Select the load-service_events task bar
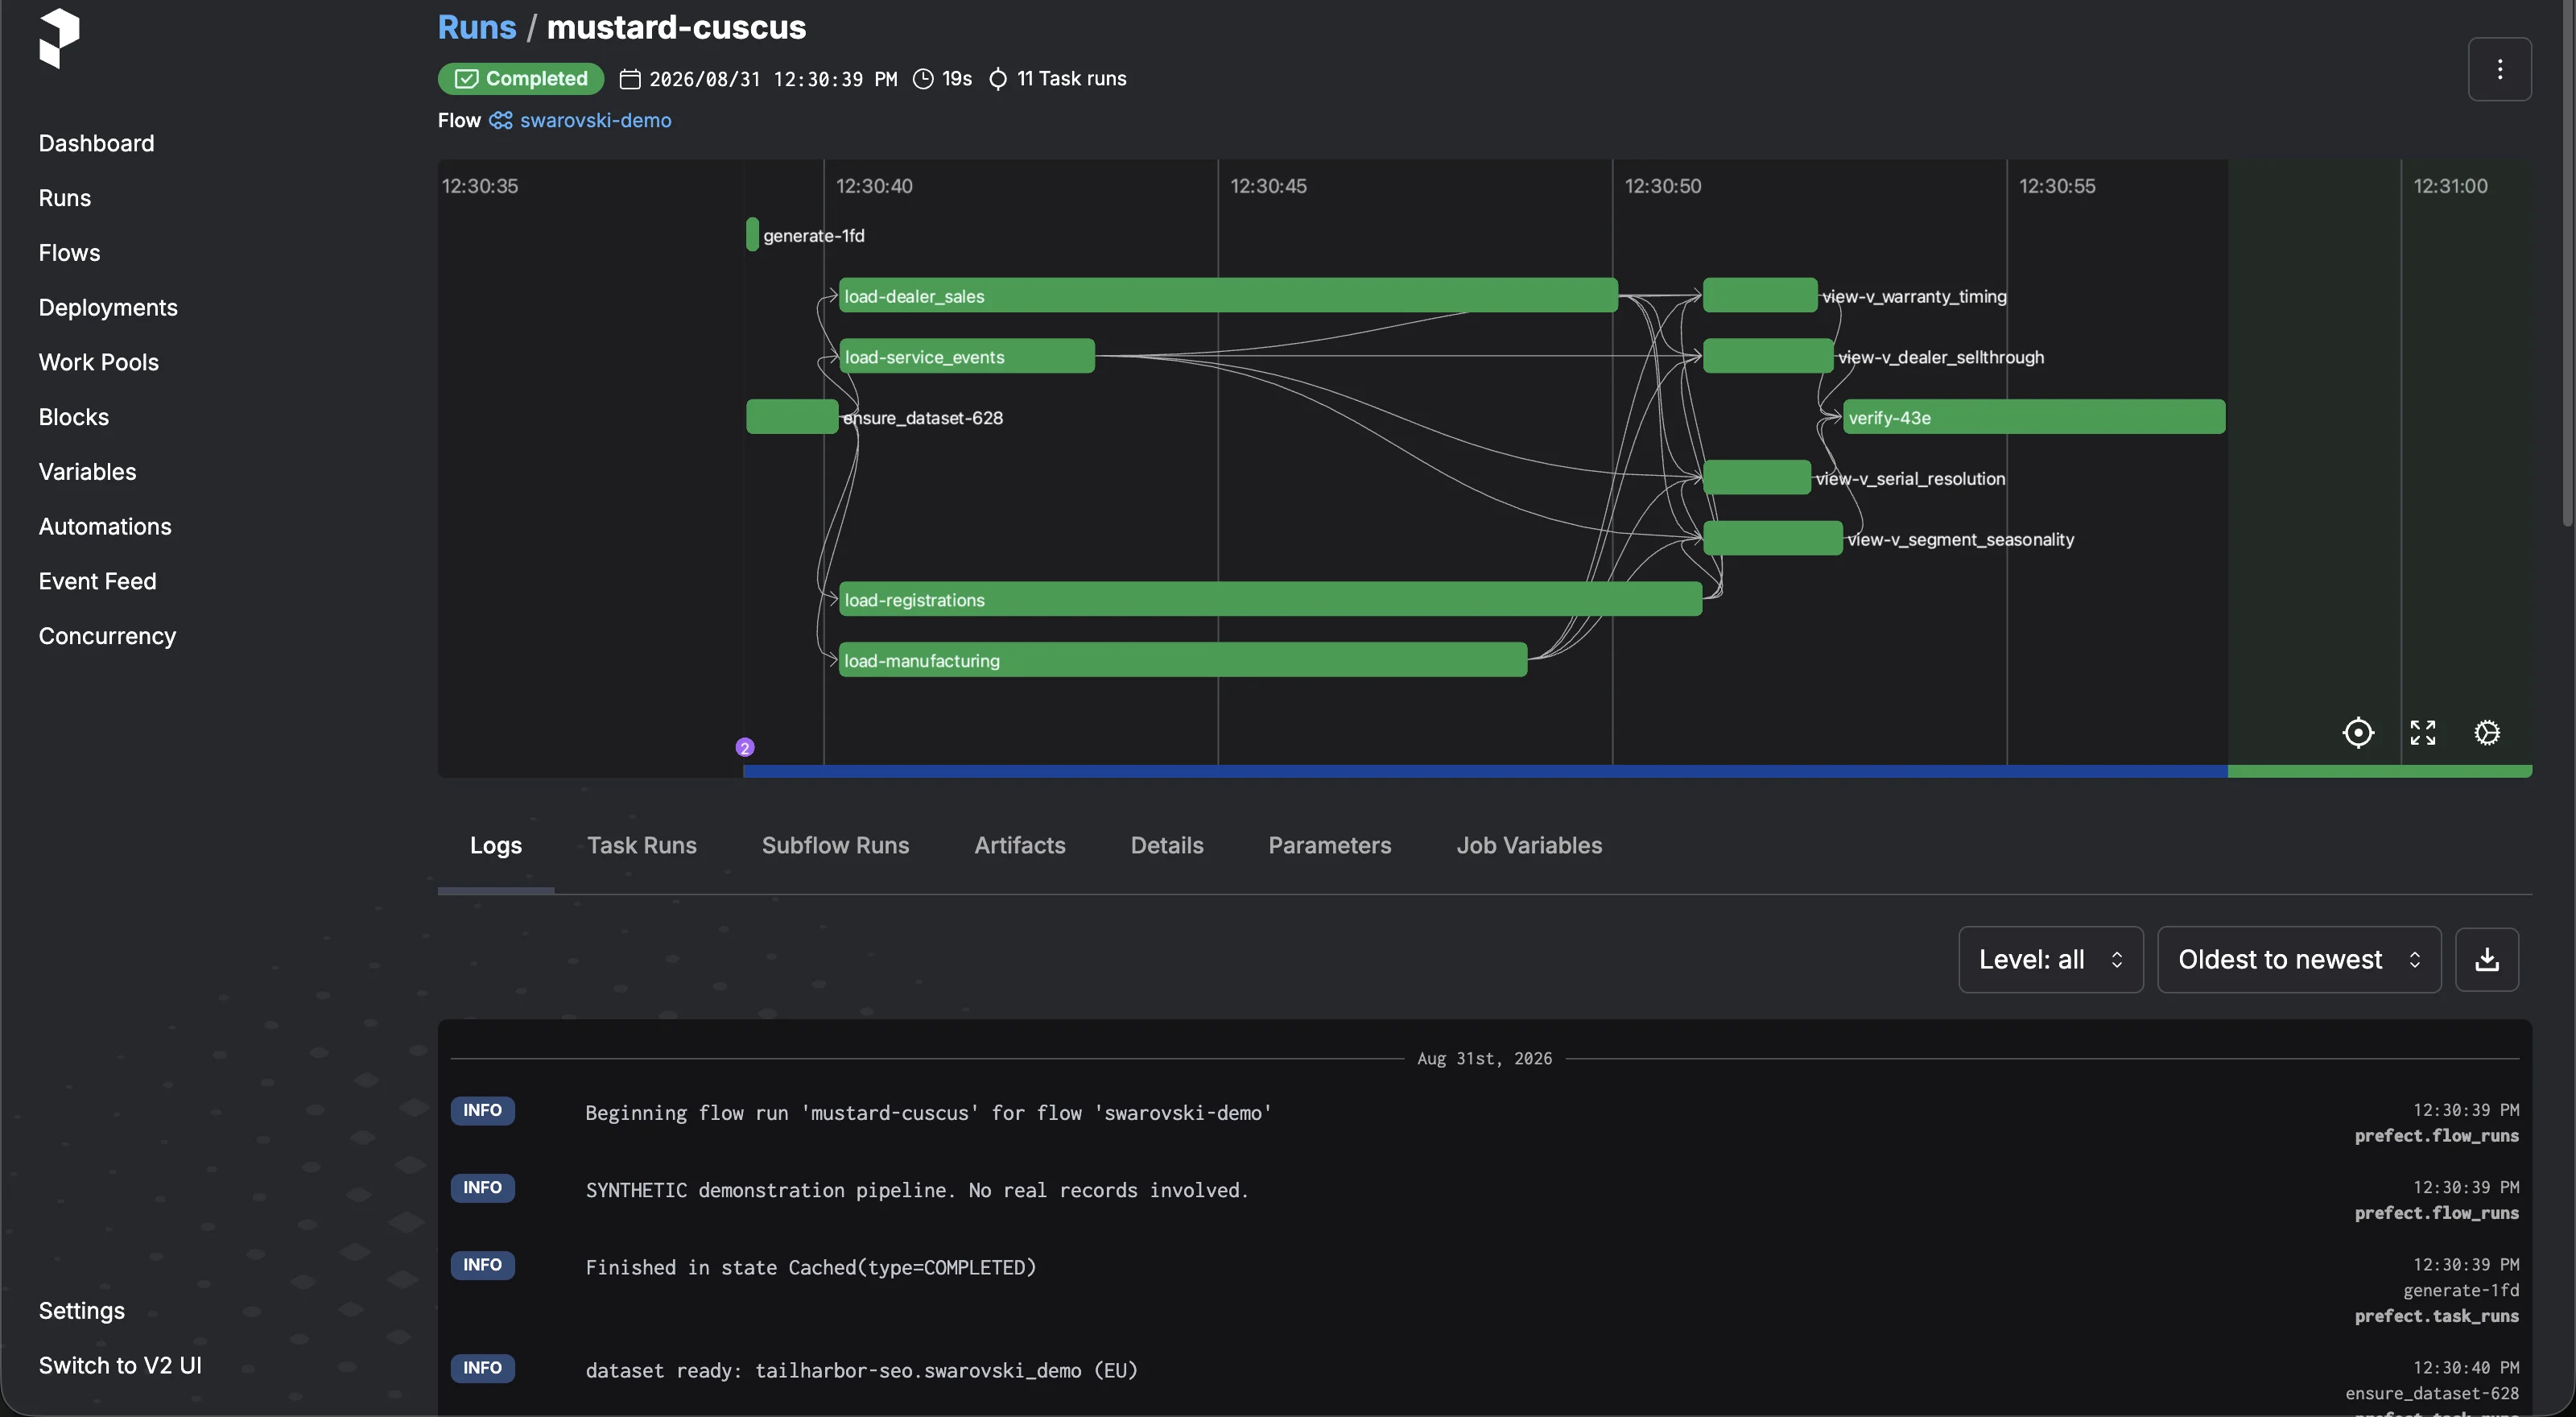Screen dimensions: 2576x1417 tap(967, 356)
